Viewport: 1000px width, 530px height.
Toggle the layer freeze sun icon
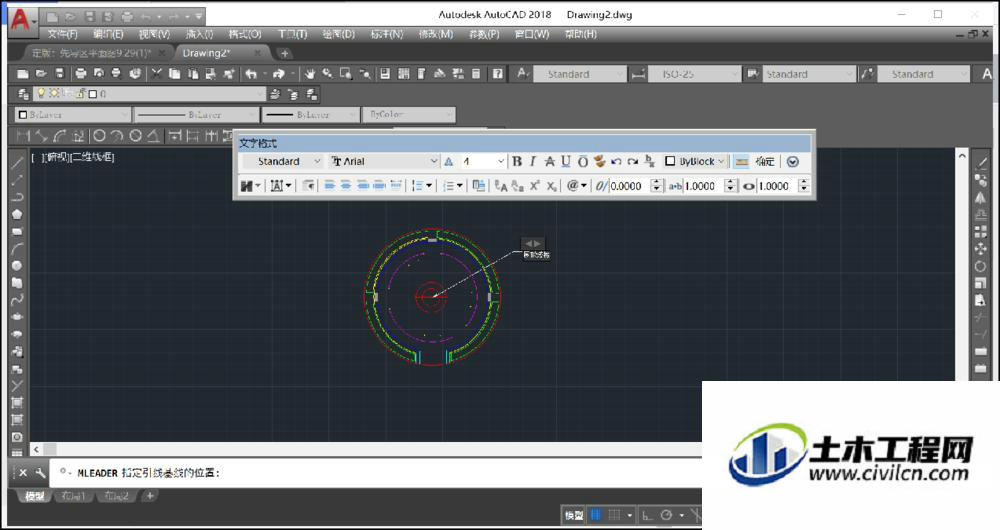54,94
